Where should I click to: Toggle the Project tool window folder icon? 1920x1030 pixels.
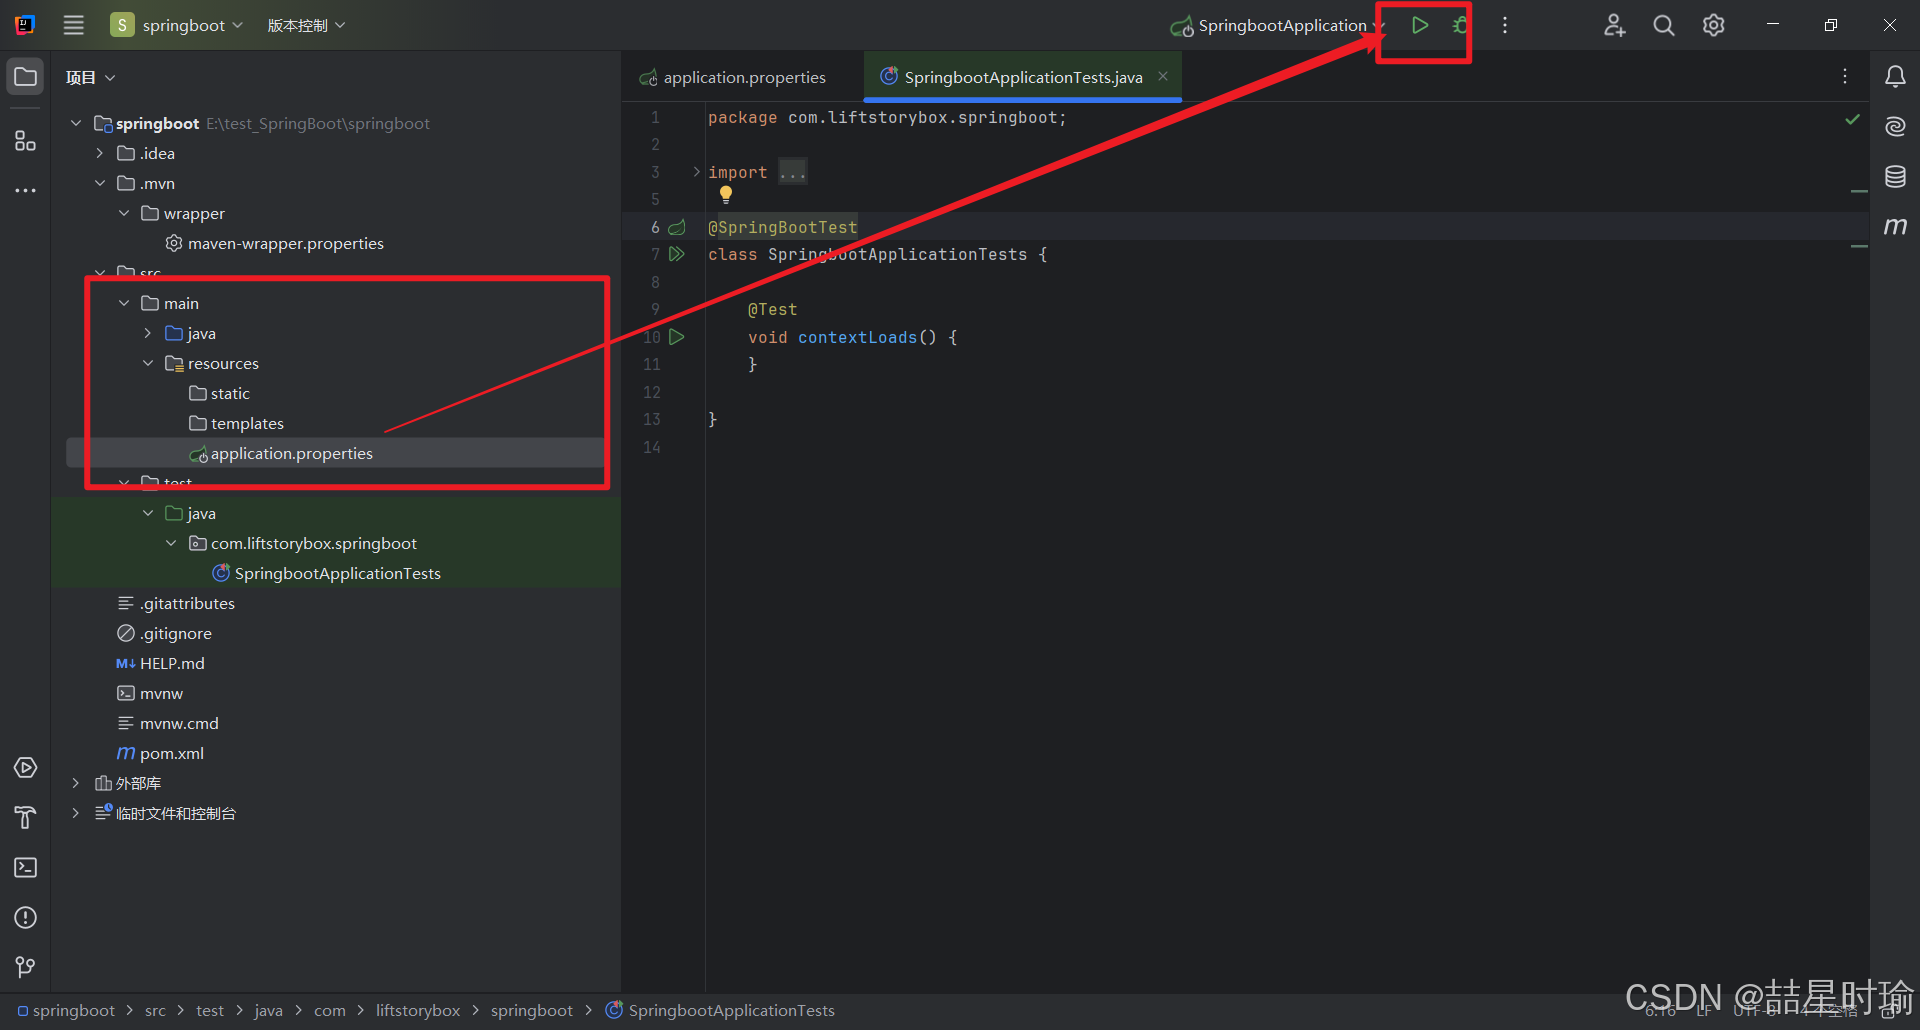click(26, 77)
